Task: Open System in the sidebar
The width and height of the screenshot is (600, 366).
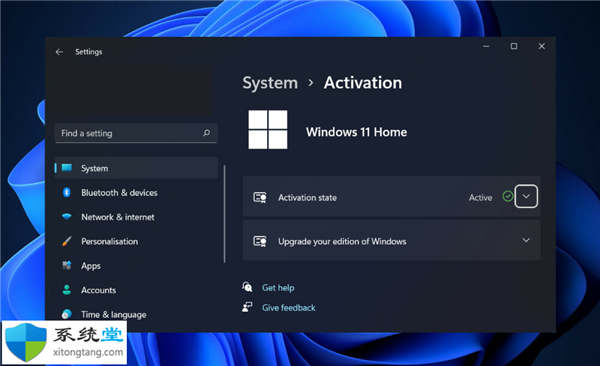Action: pos(136,168)
